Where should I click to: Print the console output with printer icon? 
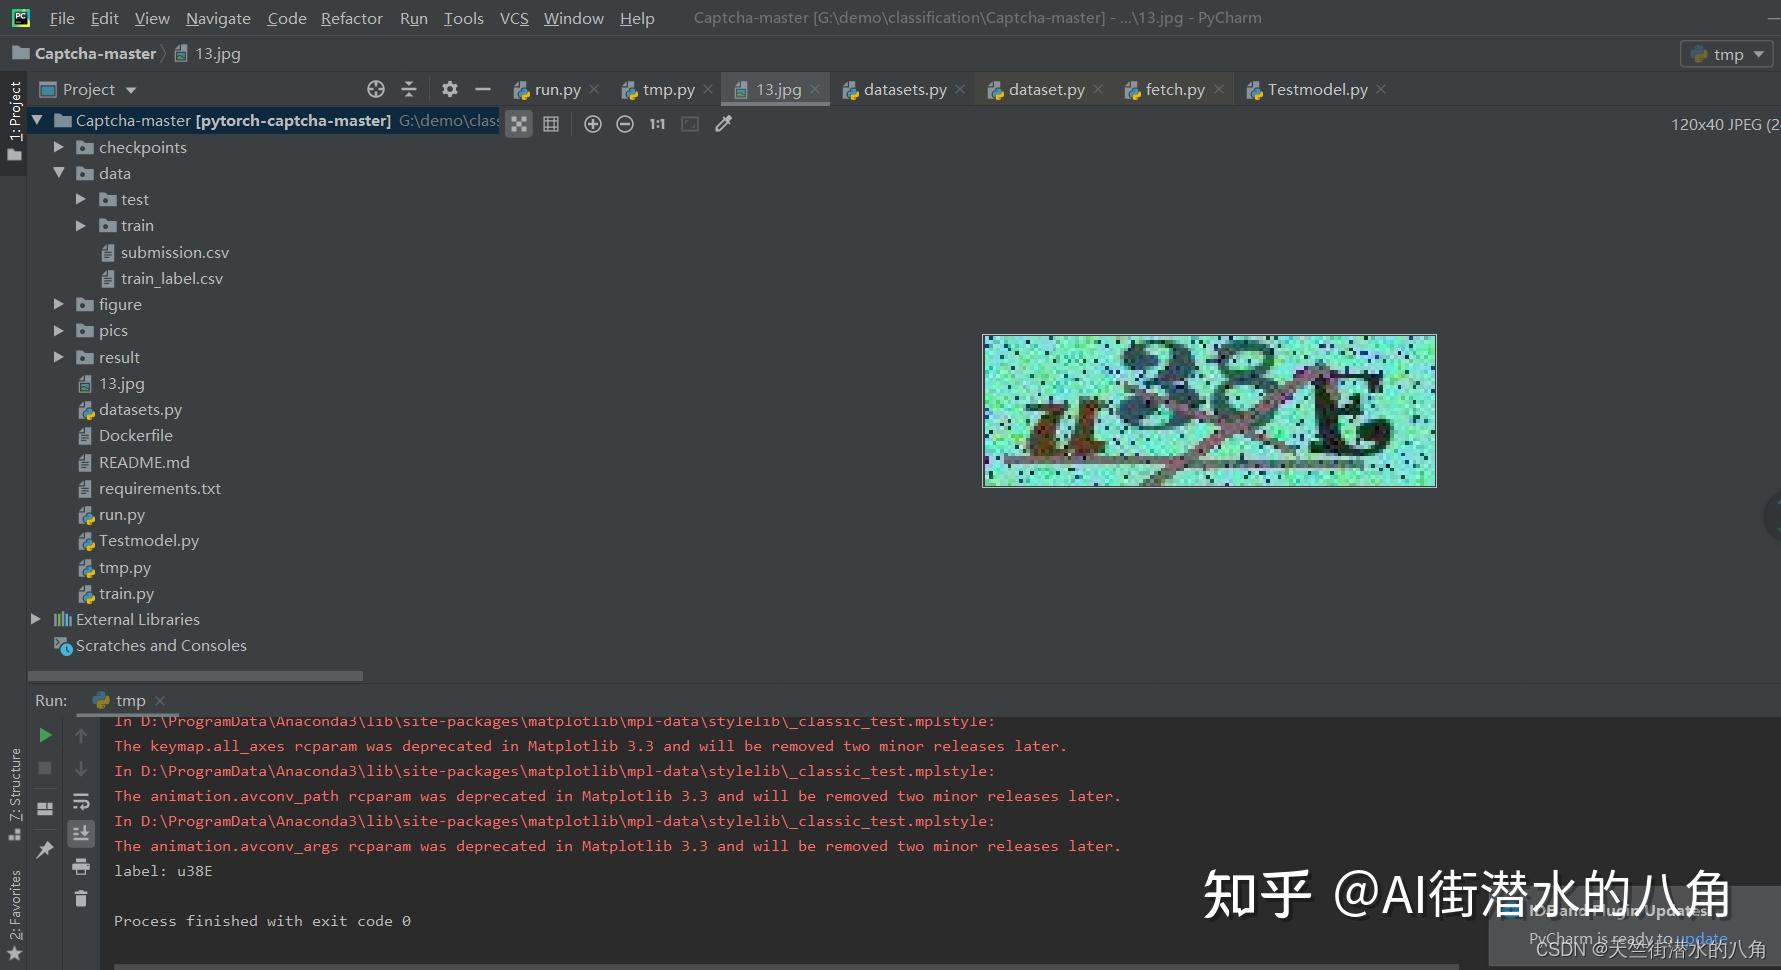pos(81,866)
